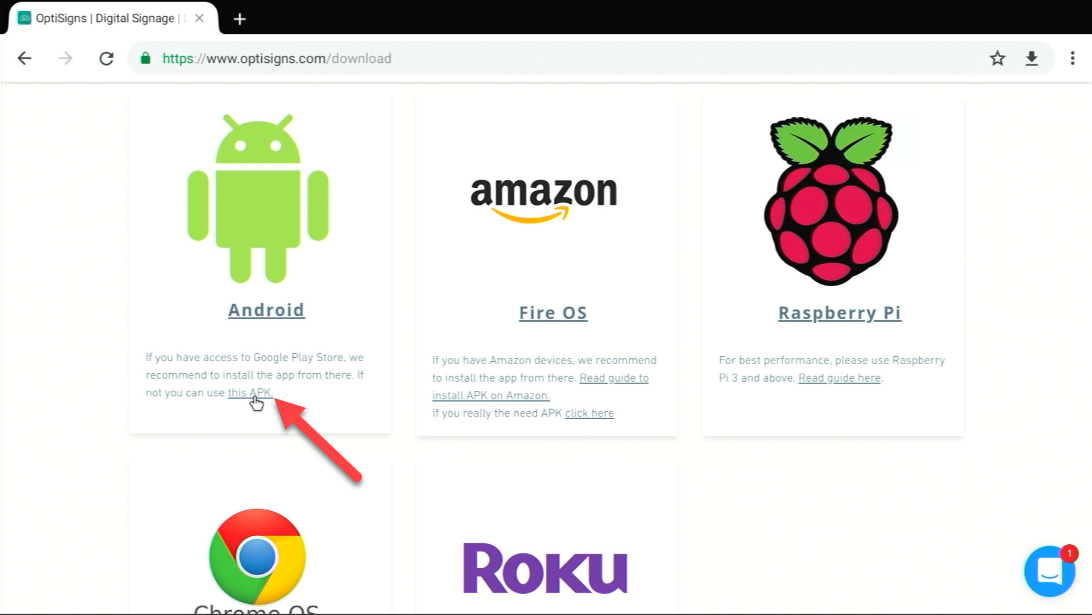The width and height of the screenshot is (1092, 615).
Task: Open the Android heading link
Action: pyautogui.click(x=266, y=310)
